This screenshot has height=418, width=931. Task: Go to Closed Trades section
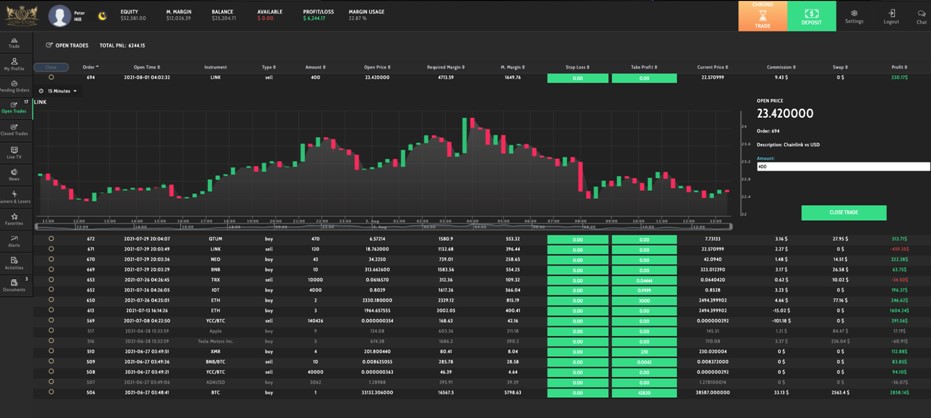(15, 130)
